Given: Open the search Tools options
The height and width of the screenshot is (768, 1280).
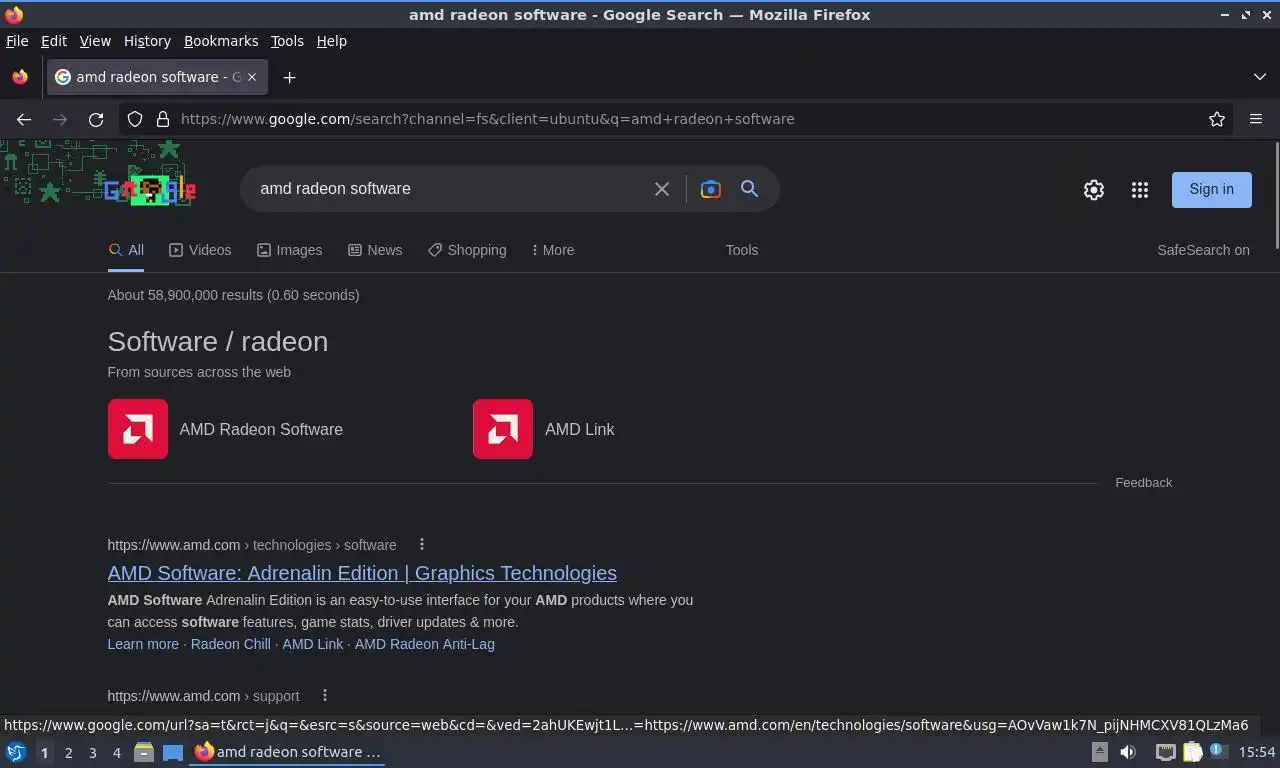Looking at the screenshot, I should click(x=742, y=250).
